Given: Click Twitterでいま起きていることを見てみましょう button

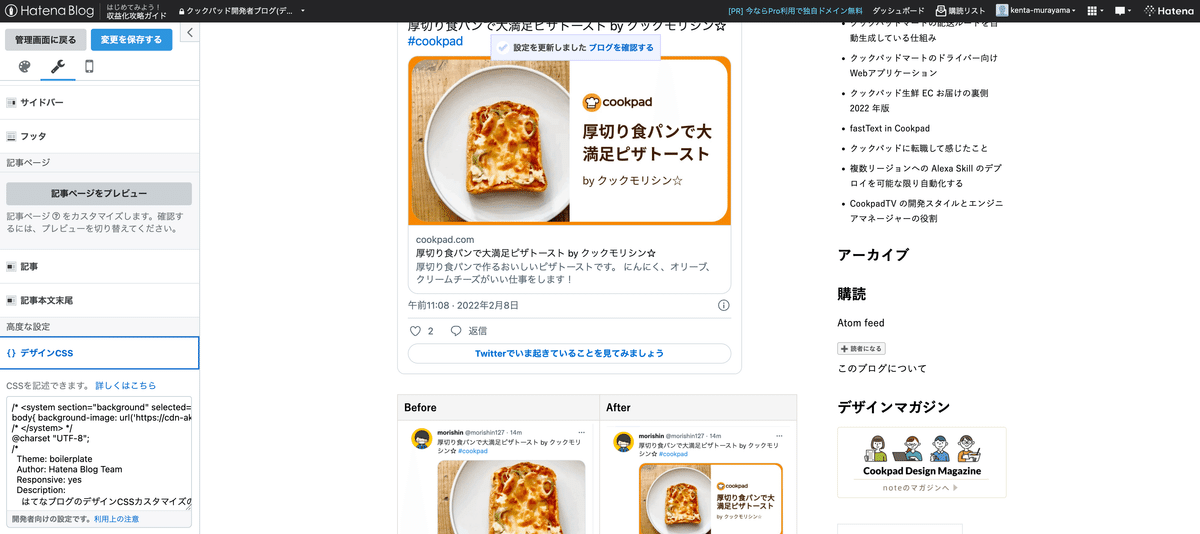Looking at the screenshot, I should pyautogui.click(x=569, y=353).
